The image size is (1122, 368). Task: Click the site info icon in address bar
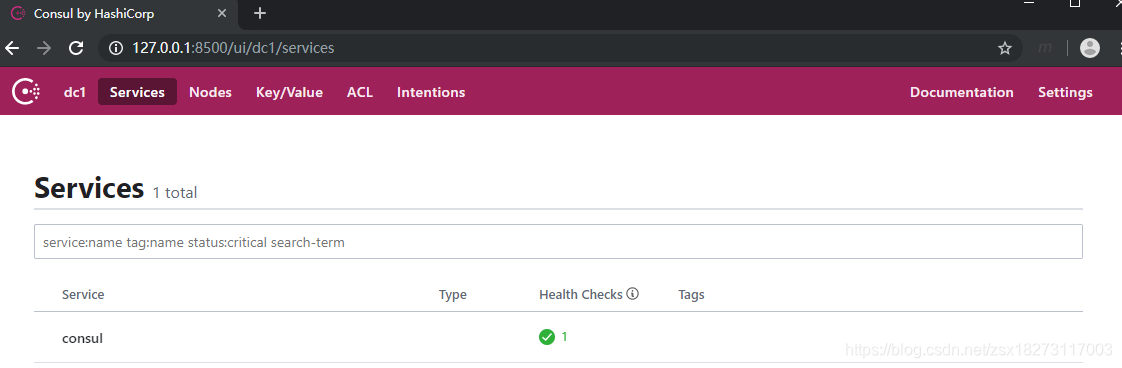point(116,48)
